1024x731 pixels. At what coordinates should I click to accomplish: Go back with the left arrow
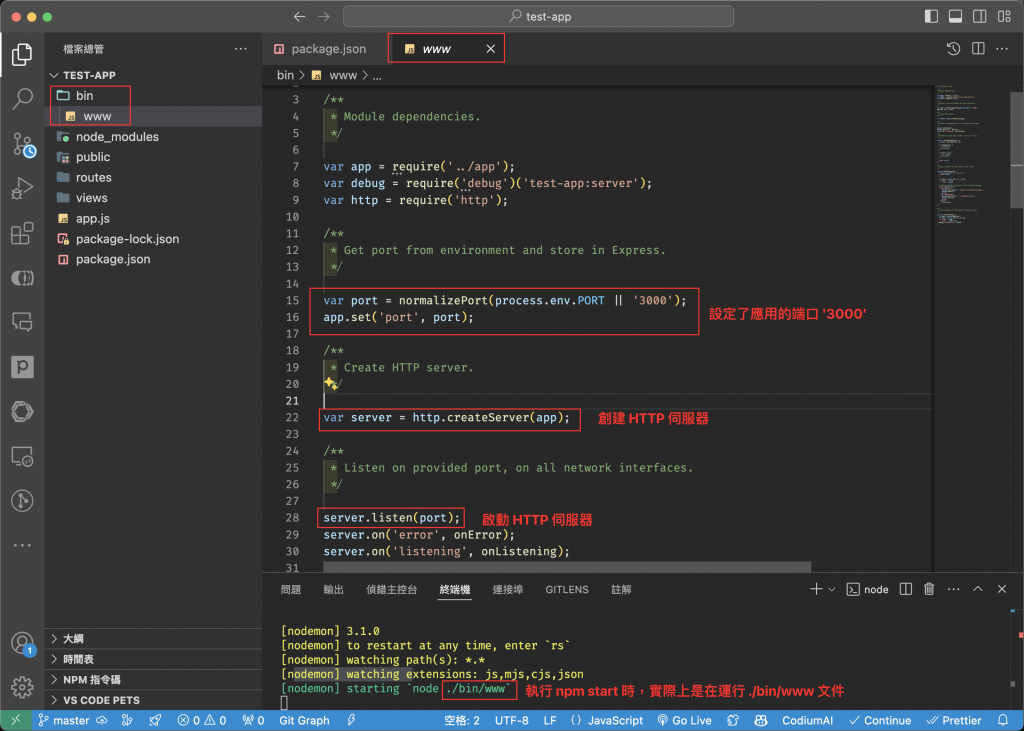299,16
